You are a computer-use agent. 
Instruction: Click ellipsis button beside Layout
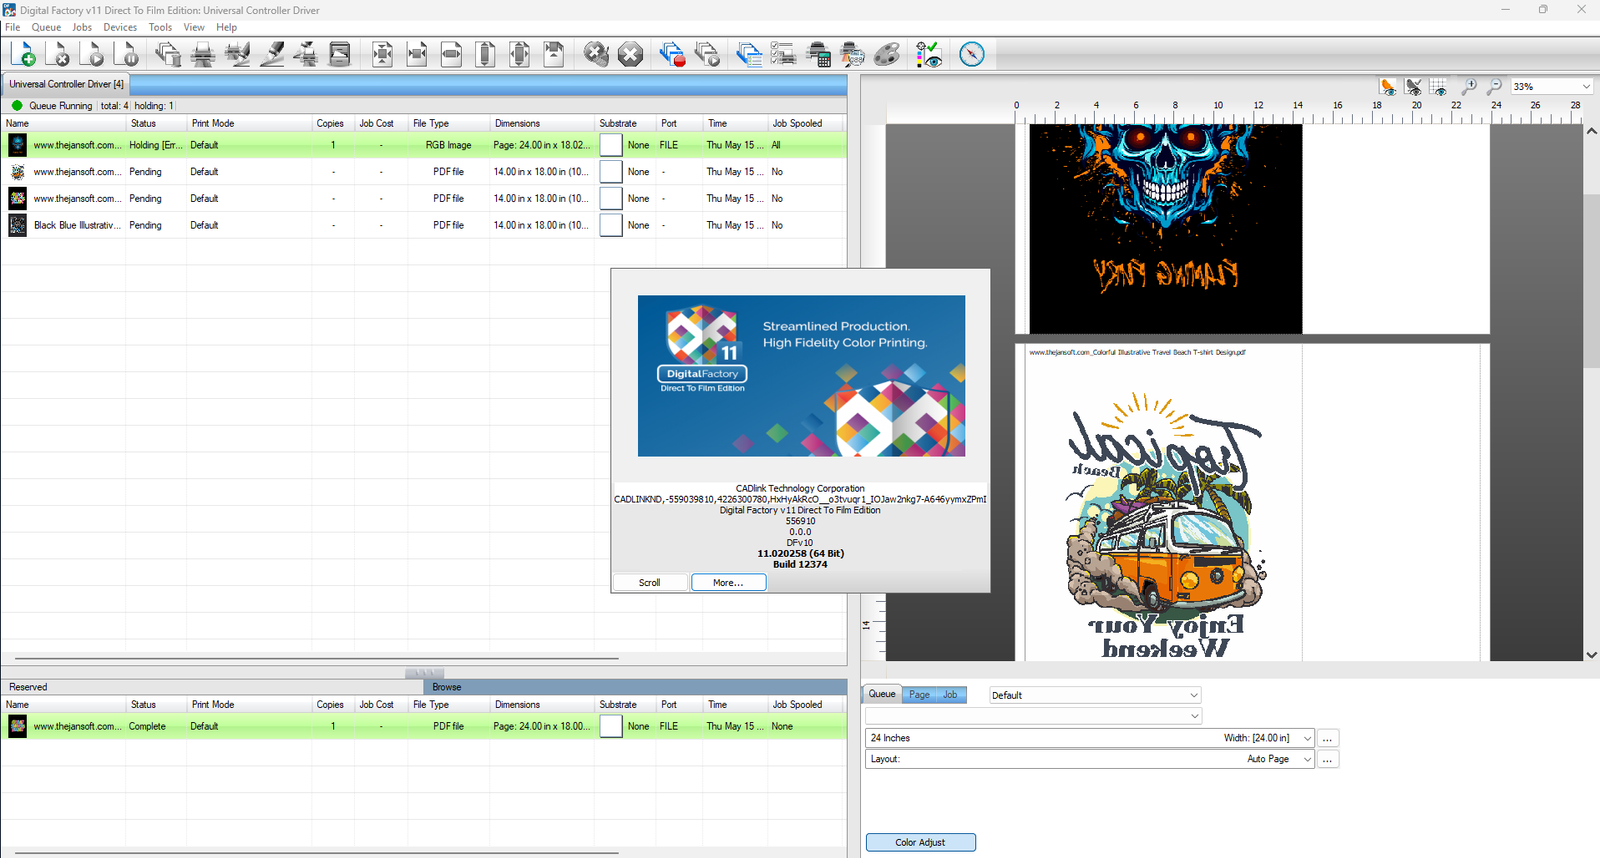click(1328, 759)
